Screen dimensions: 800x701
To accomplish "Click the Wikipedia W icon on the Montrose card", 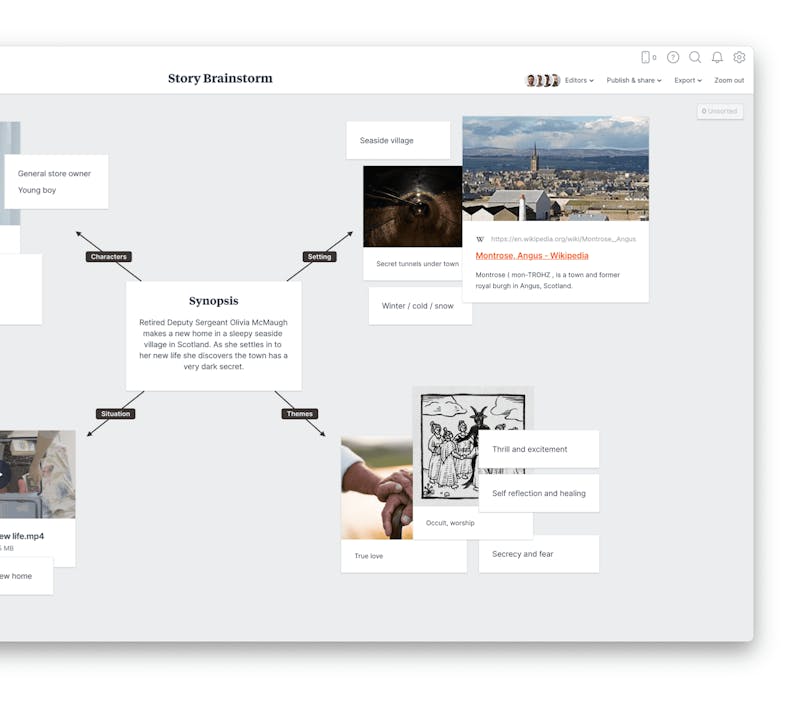I will point(480,239).
